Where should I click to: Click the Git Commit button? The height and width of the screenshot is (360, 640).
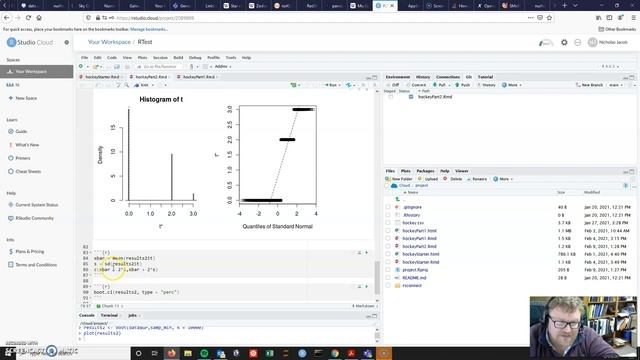pyautogui.click(x=416, y=85)
